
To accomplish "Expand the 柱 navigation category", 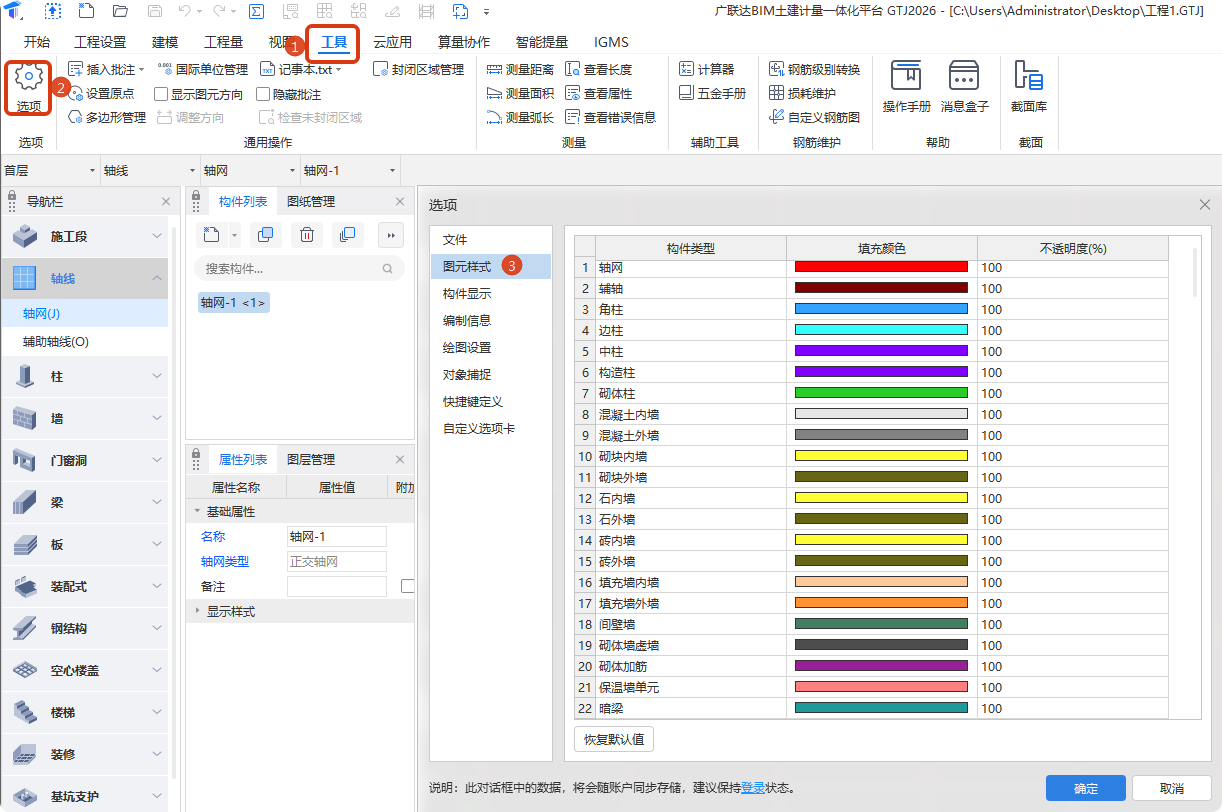I will tap(85, 377).
